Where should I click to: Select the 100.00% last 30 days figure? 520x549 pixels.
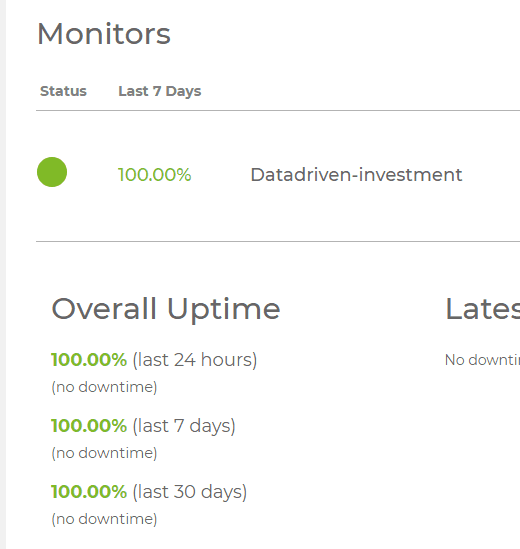(x=89, y=491)
